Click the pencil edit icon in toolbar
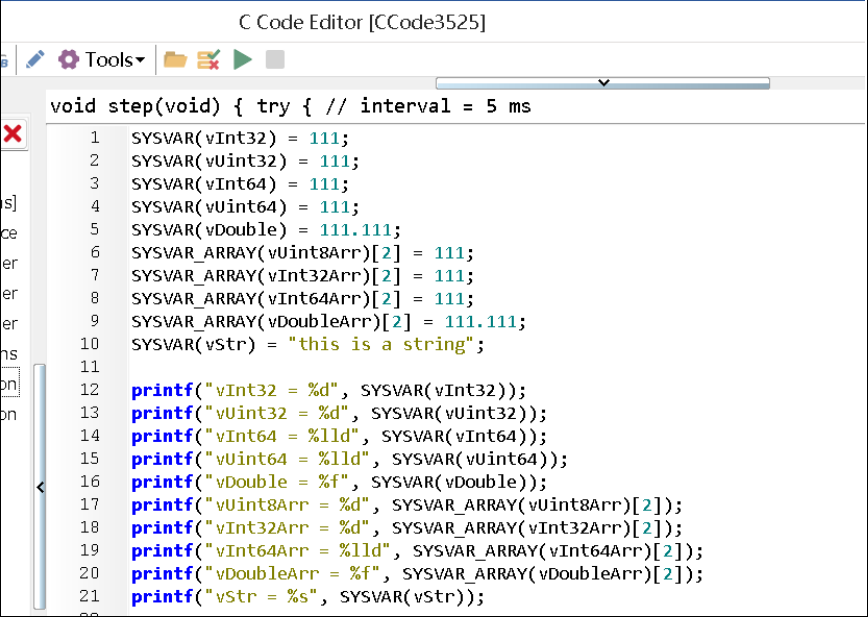The image size is (868, 617). (35, 60)
